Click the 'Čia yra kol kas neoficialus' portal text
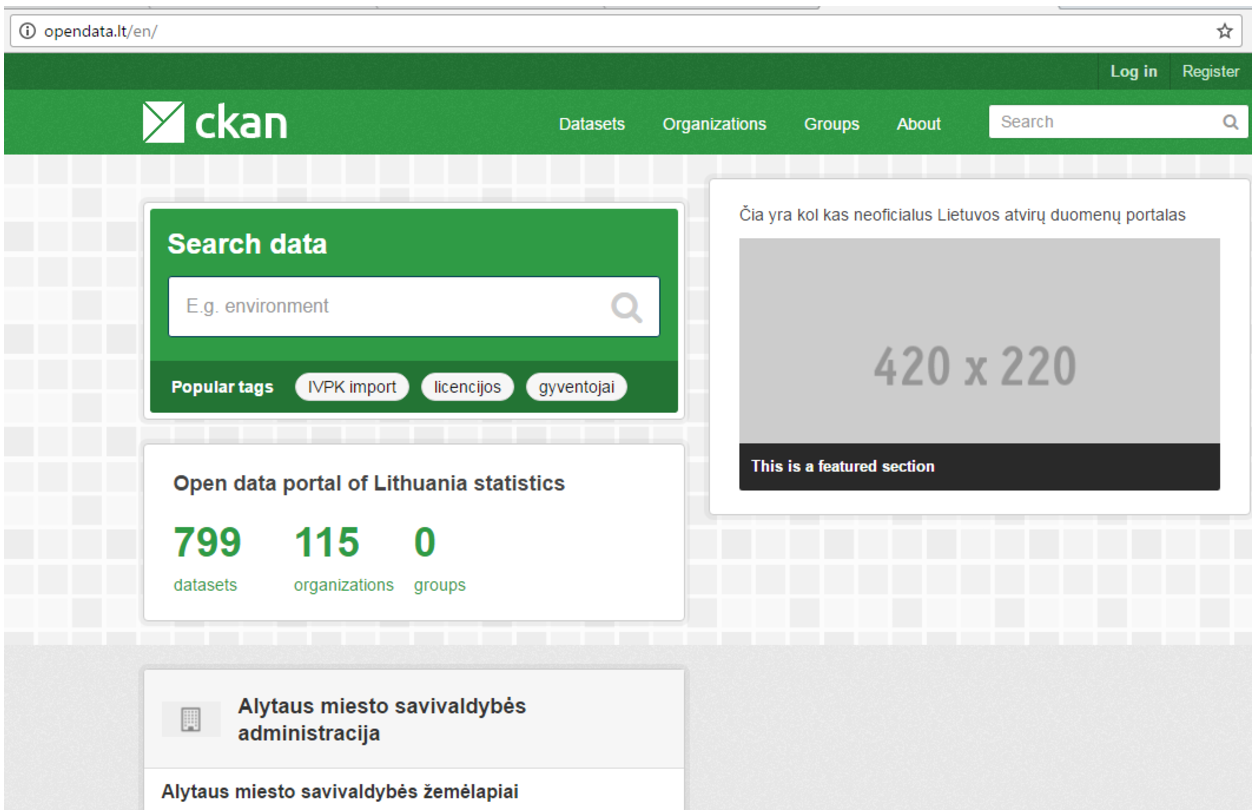Viewport: 1254px width, 812px height. [x=963, y=215]
